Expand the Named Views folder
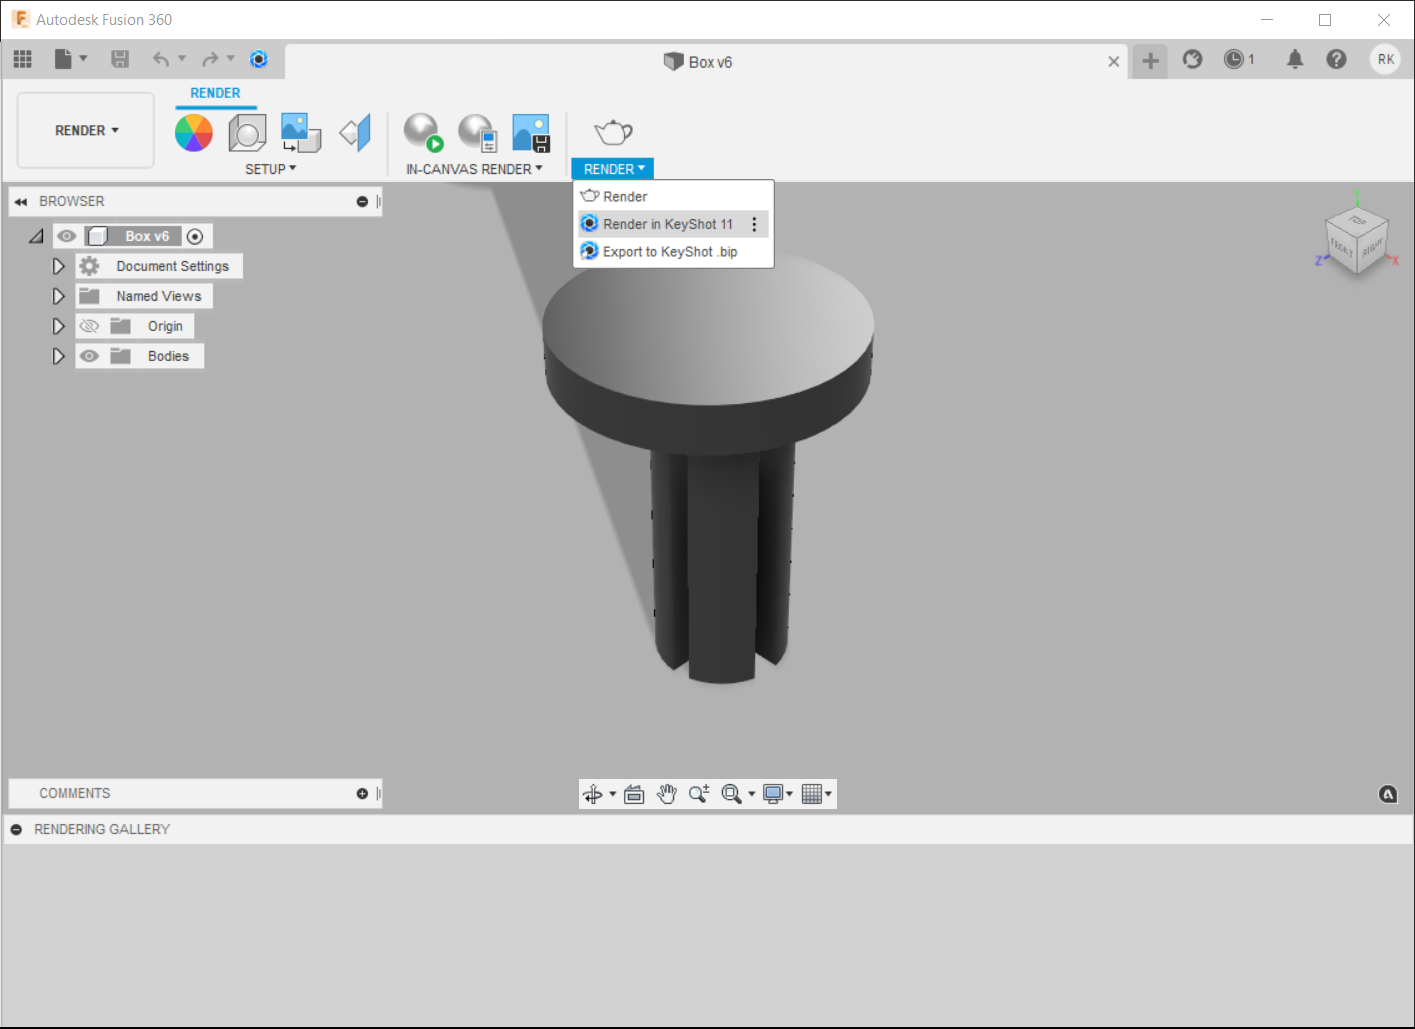 [58, 296]
